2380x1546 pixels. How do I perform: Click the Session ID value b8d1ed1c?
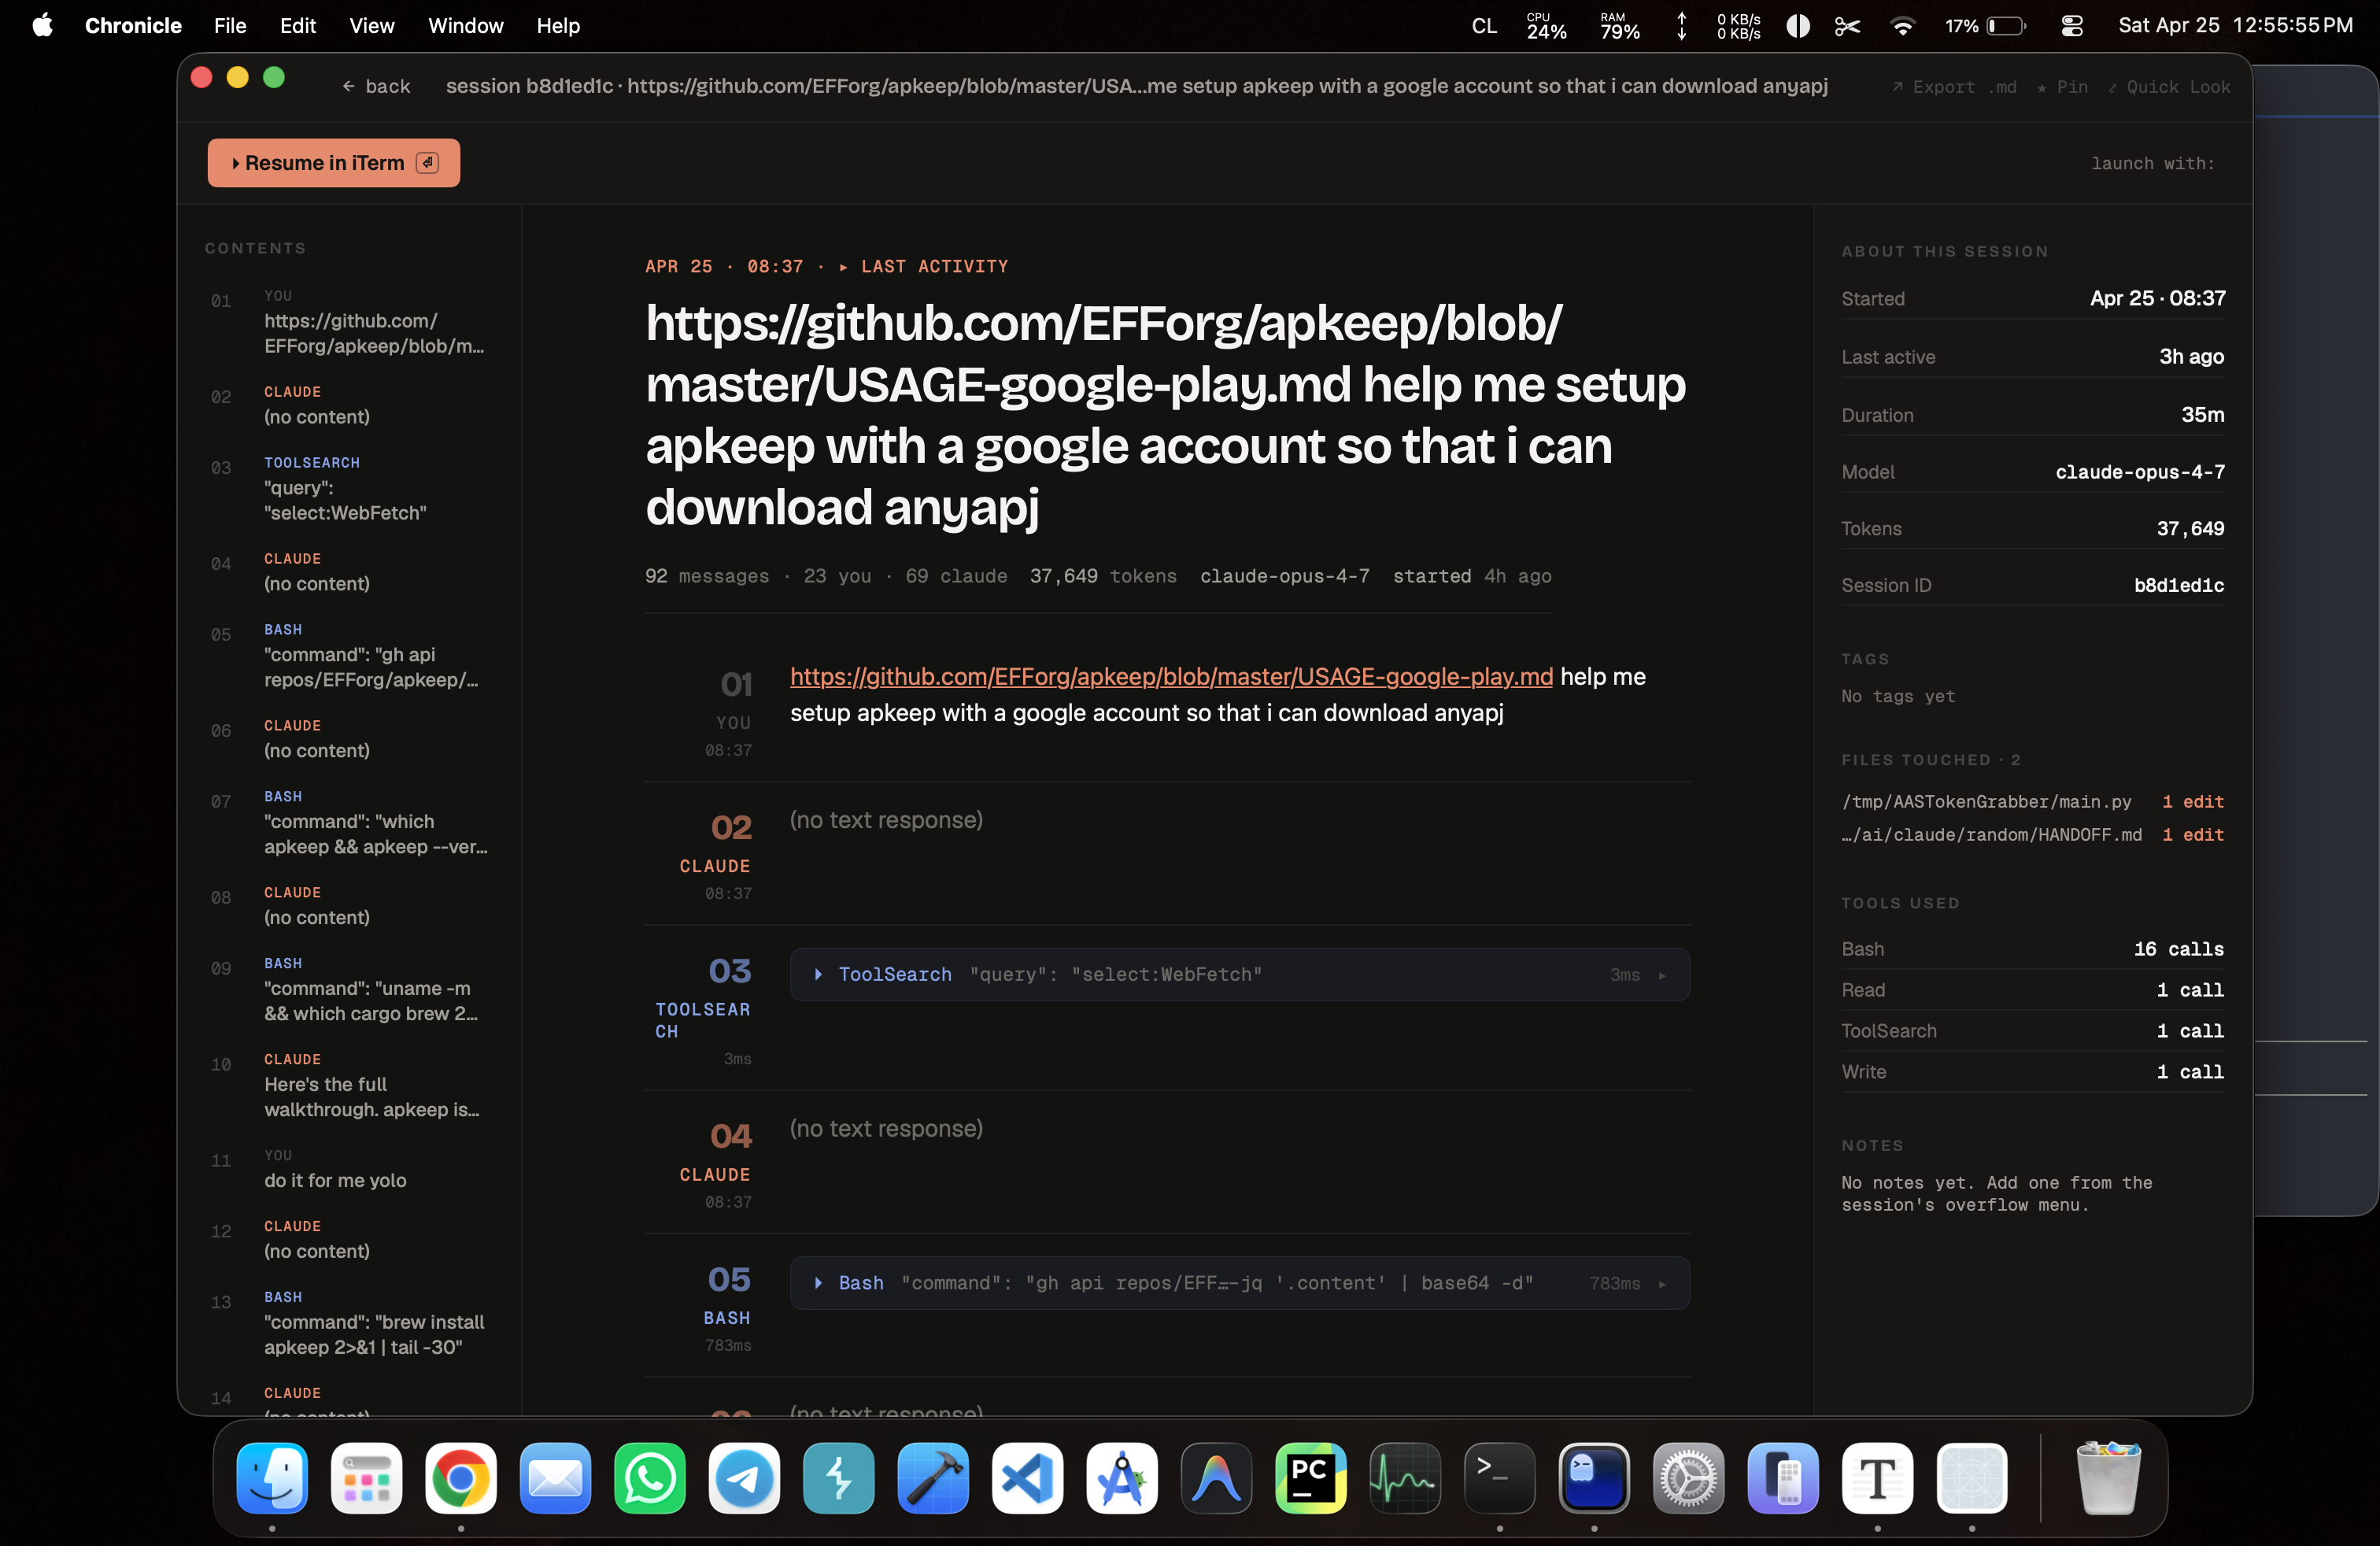click(2179, 585)
